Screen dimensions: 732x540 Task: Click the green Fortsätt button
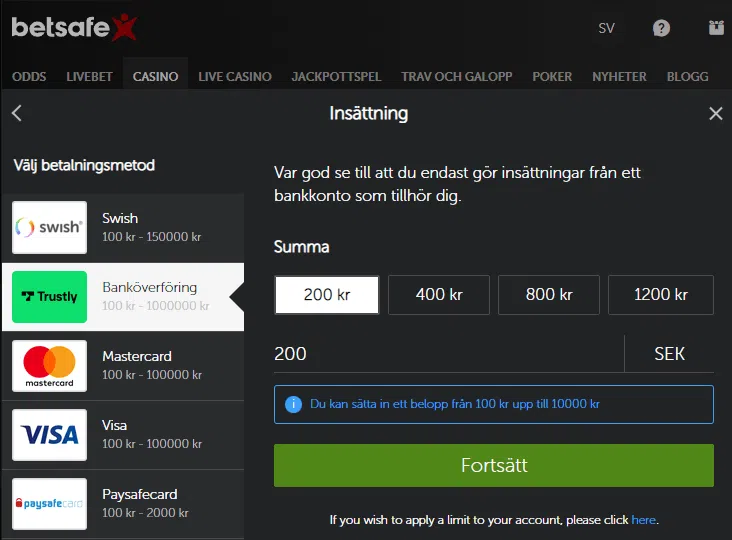click(494, 465)
